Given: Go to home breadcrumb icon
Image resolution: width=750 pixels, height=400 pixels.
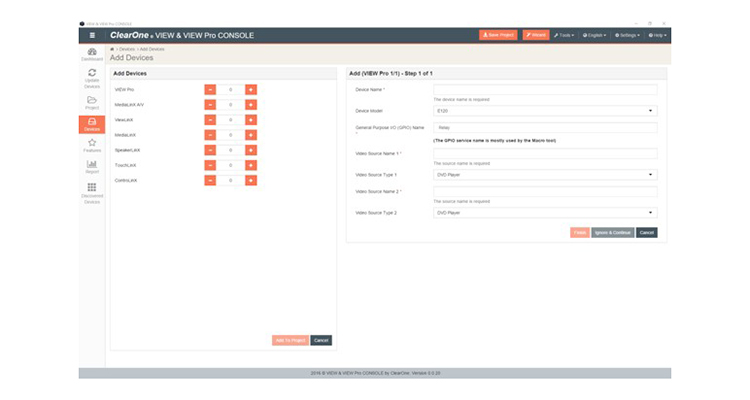Looking at the screenshot, I should click(x=112, y=49).
